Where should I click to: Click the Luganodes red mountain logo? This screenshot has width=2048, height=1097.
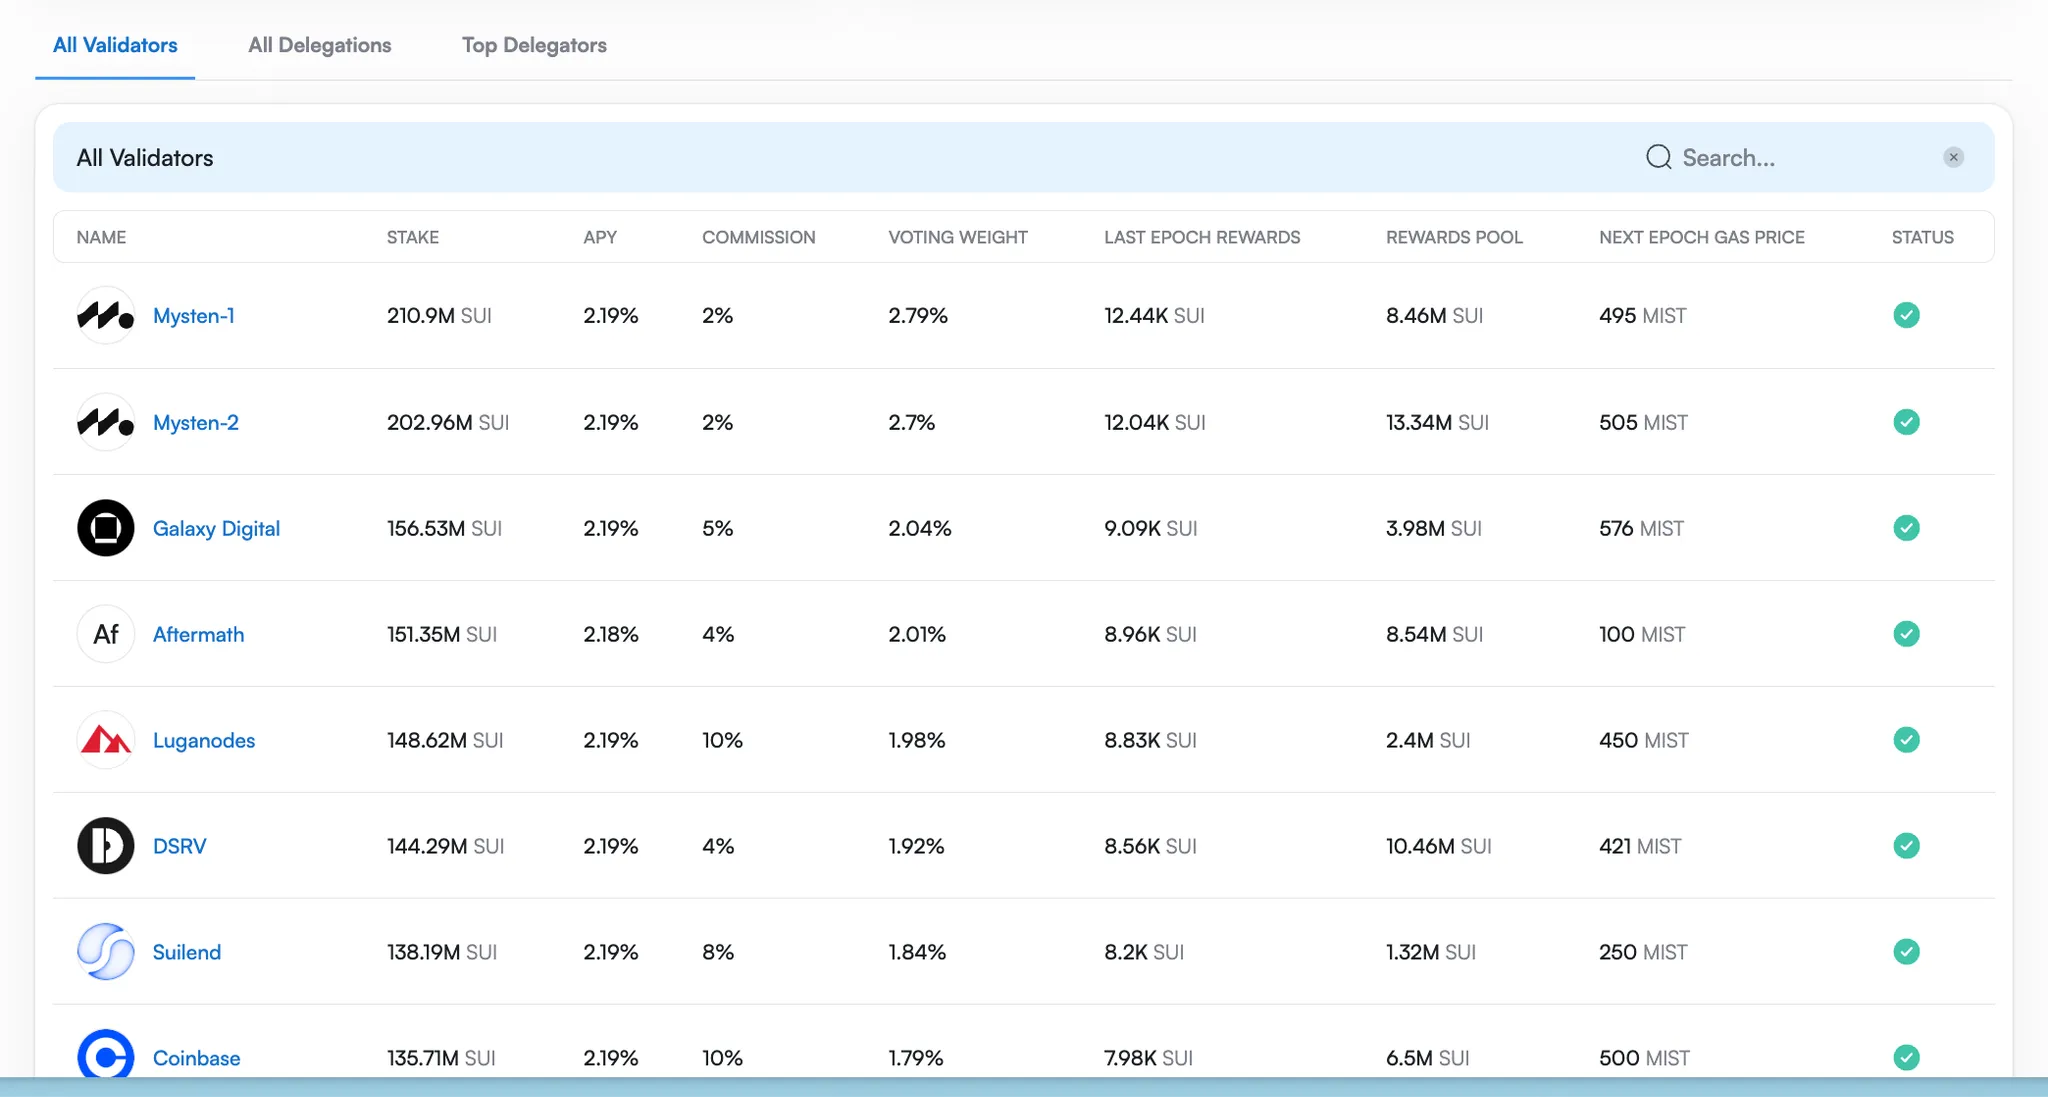[105, 740]
